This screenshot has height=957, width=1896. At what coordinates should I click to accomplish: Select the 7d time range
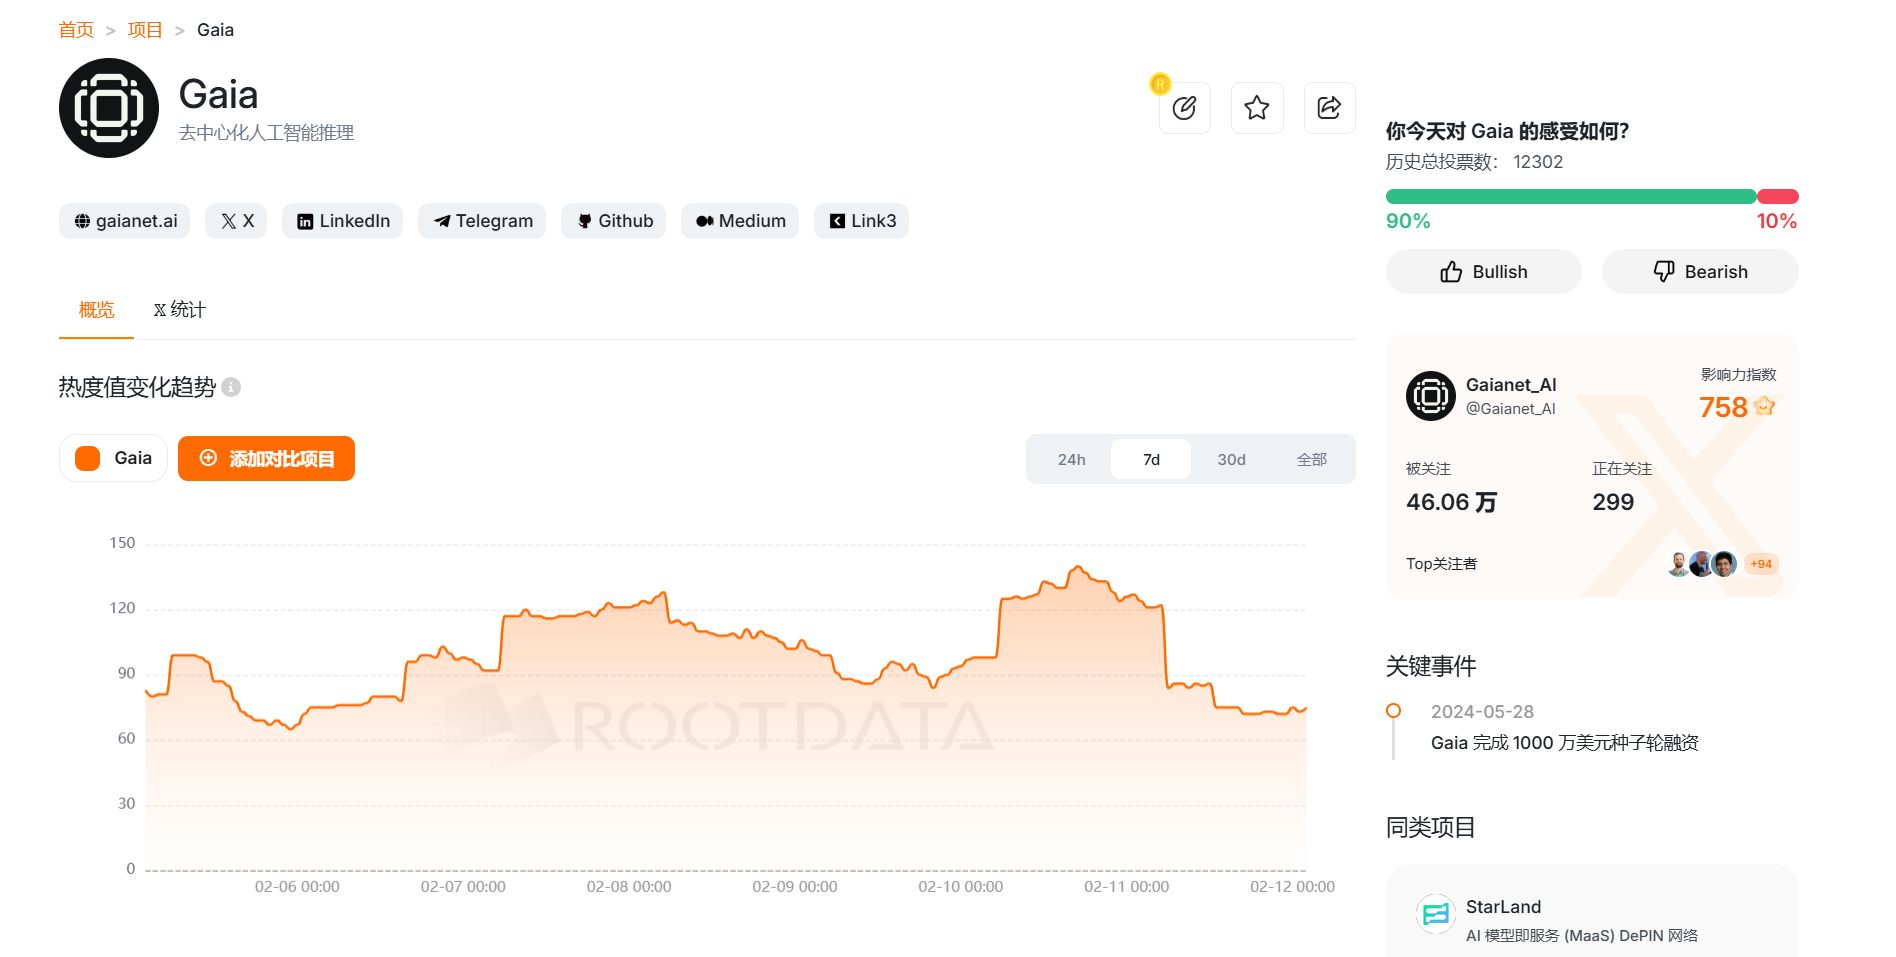pos(1151,459)
